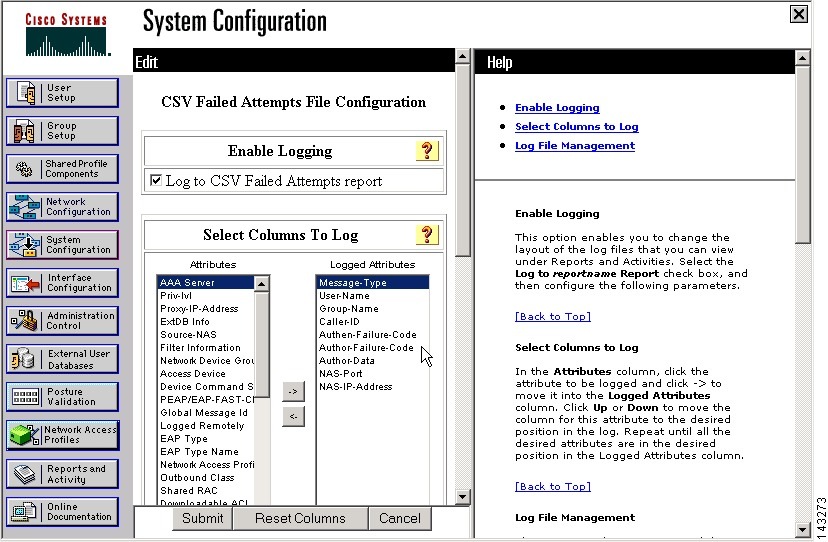The image size is (828, 542).
Task: Select Outbound Class attribute
Action: click(205, 478)
